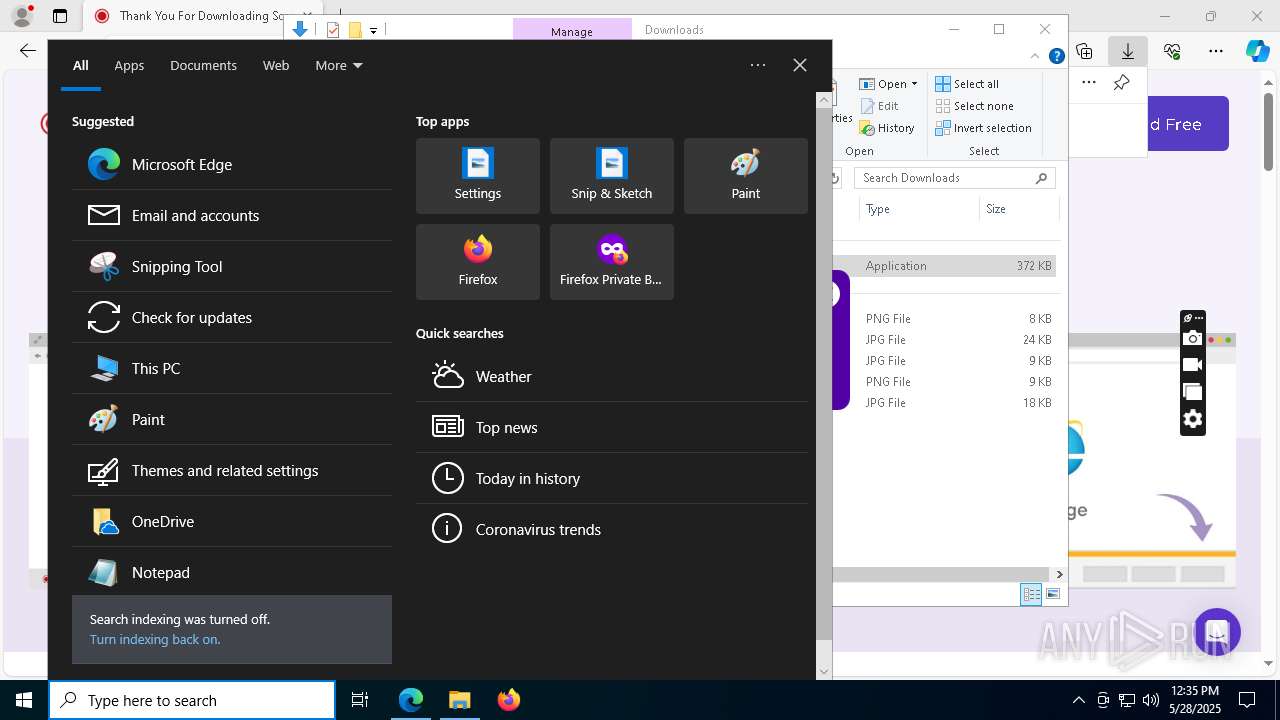
Task: Switch Explorer to large icons view
Action: (x=1053, y=594)
